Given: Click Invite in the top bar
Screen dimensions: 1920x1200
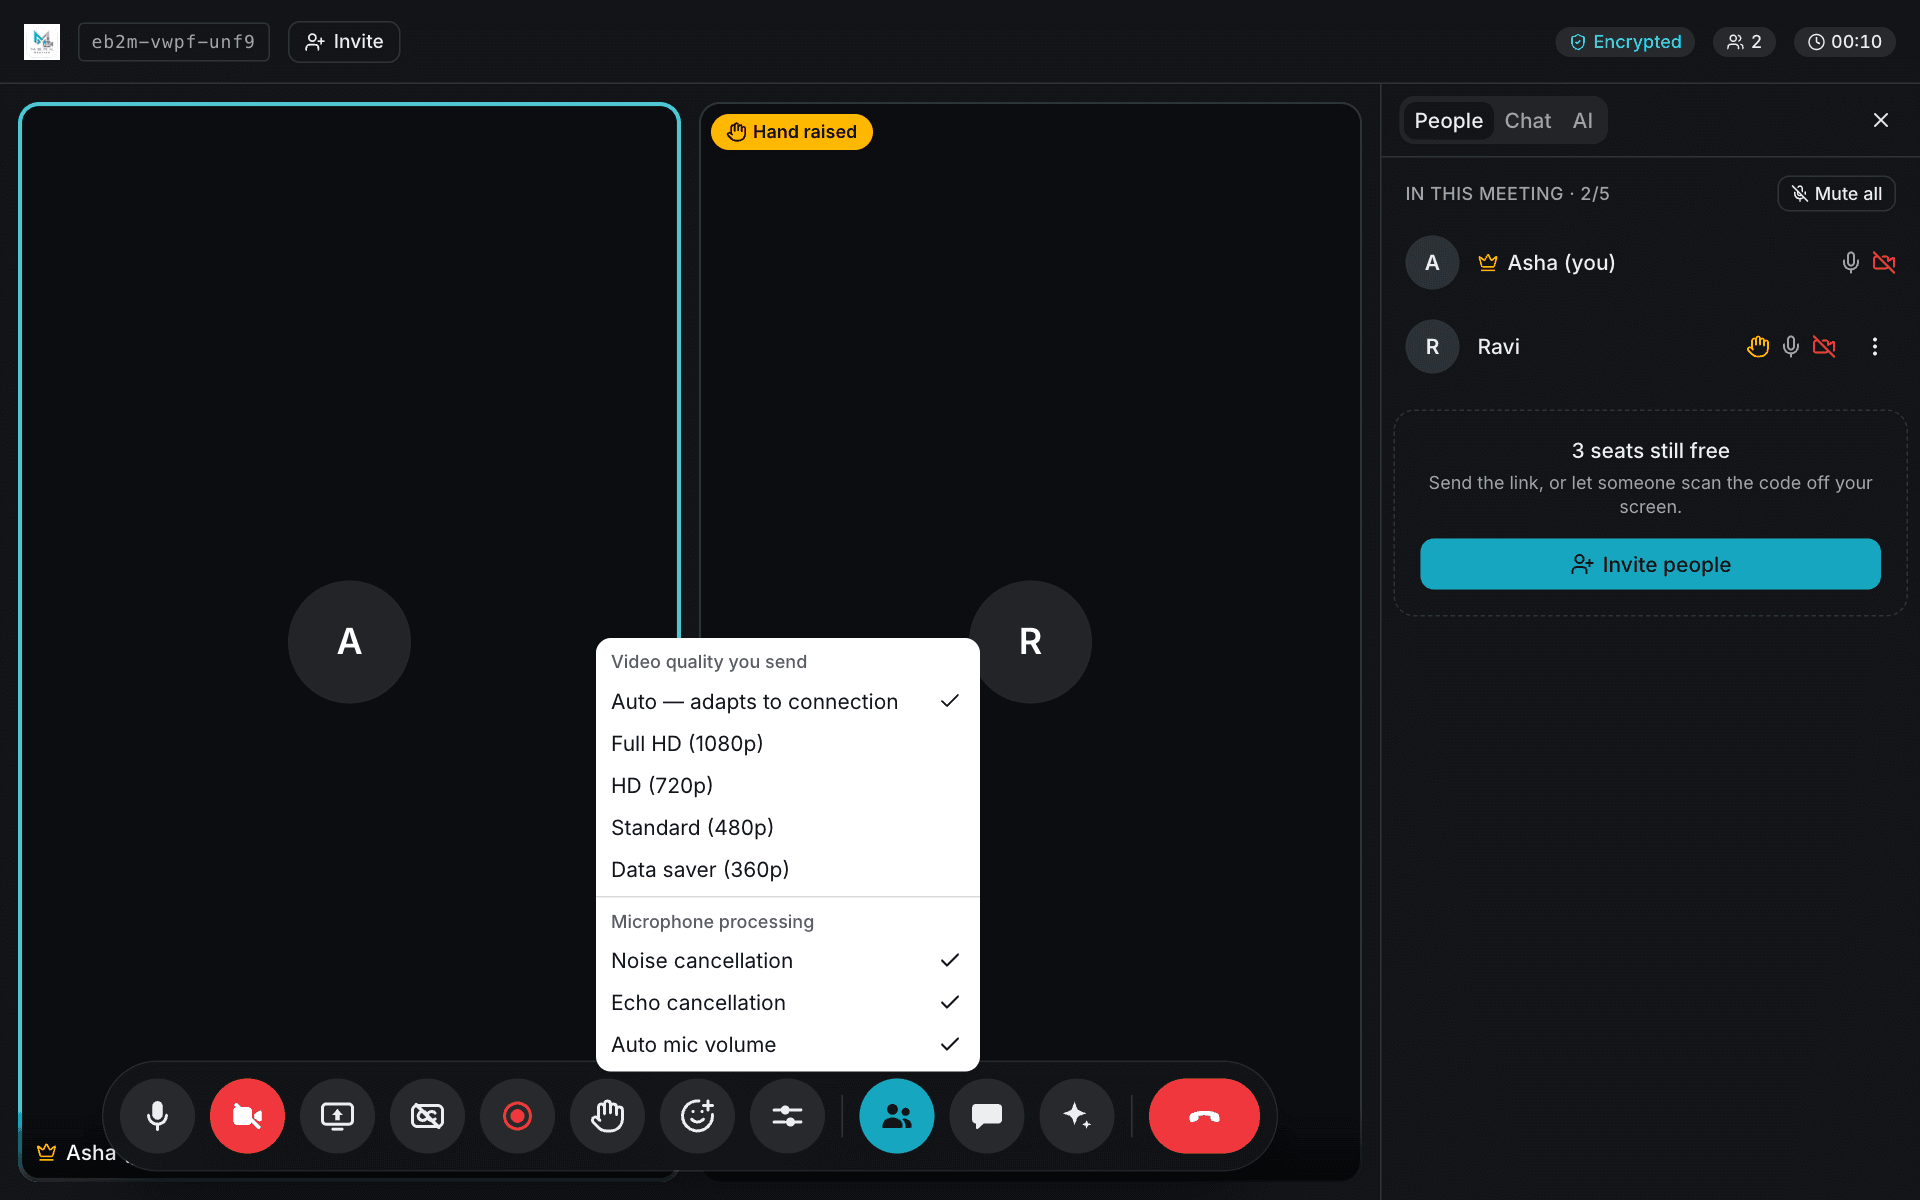Looking at the screenshot, I should click(x=344, y=42).
